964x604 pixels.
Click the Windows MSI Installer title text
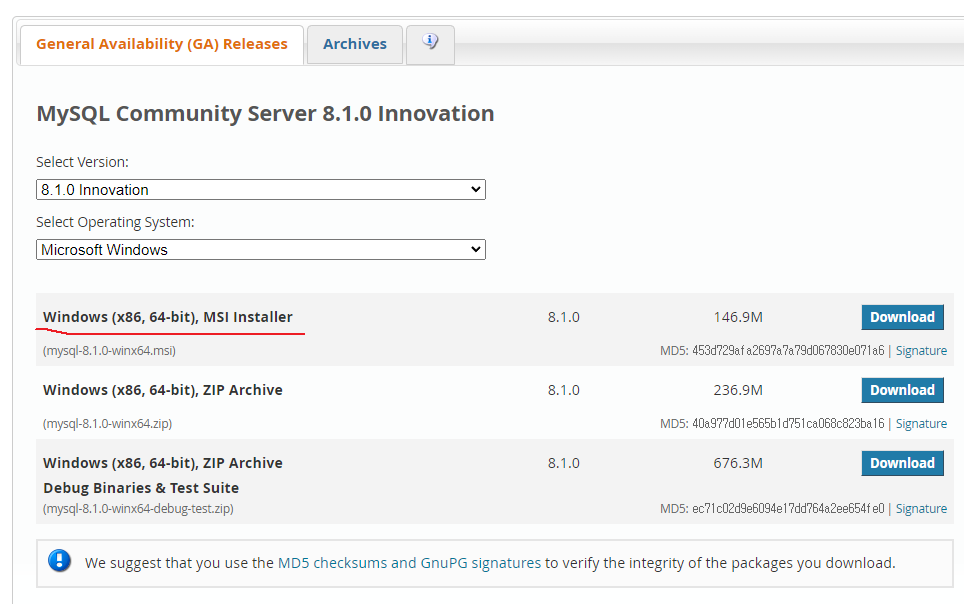168,317
